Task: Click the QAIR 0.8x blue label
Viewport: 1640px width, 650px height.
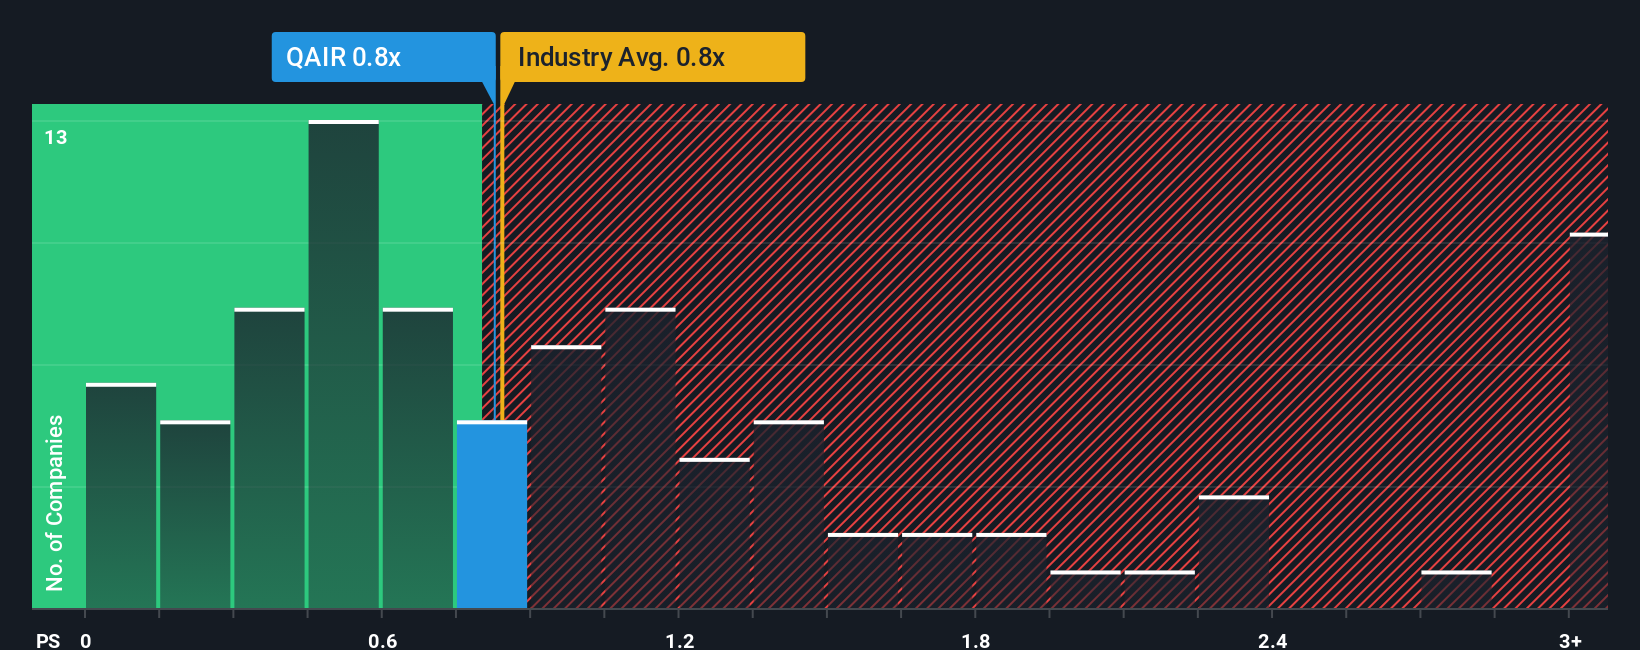Action: click(383, 57)
